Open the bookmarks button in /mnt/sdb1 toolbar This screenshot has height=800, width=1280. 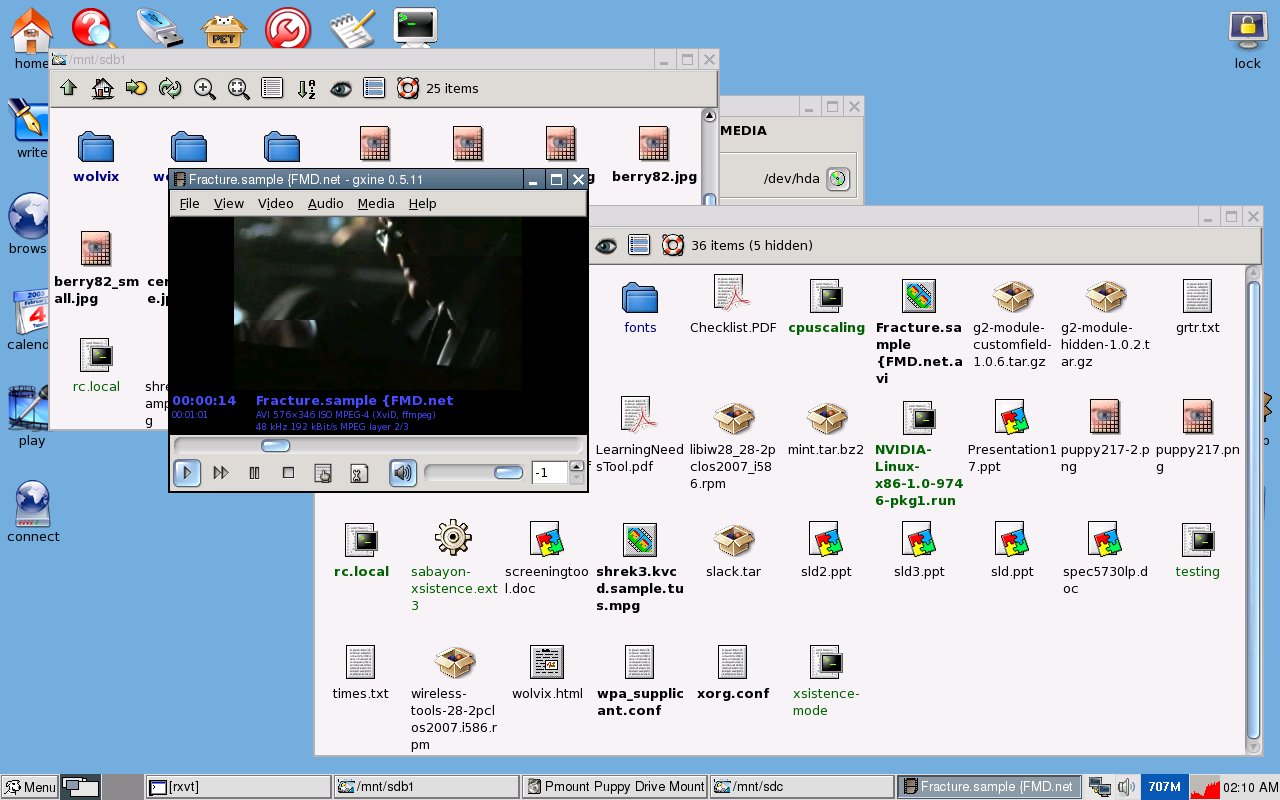pos(136,88)
